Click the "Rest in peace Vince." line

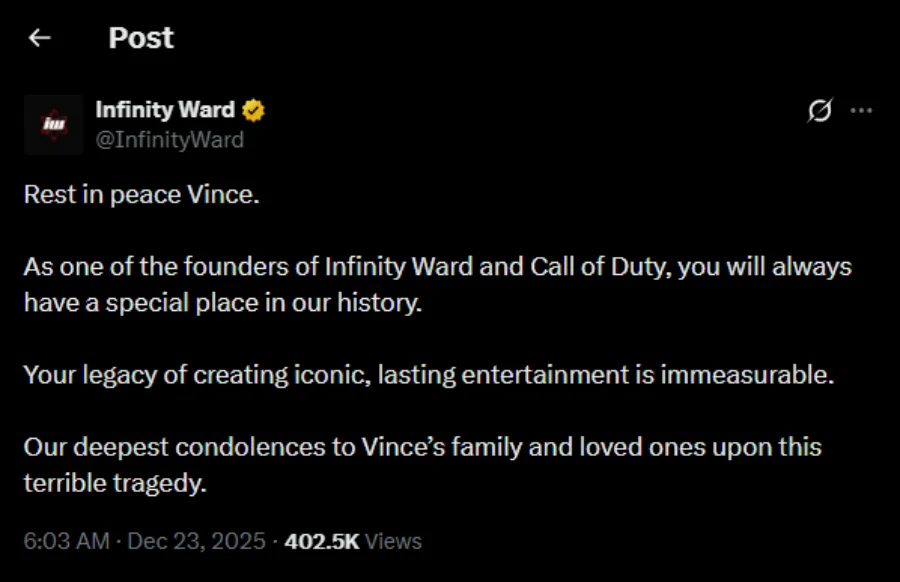click(141, 194)
